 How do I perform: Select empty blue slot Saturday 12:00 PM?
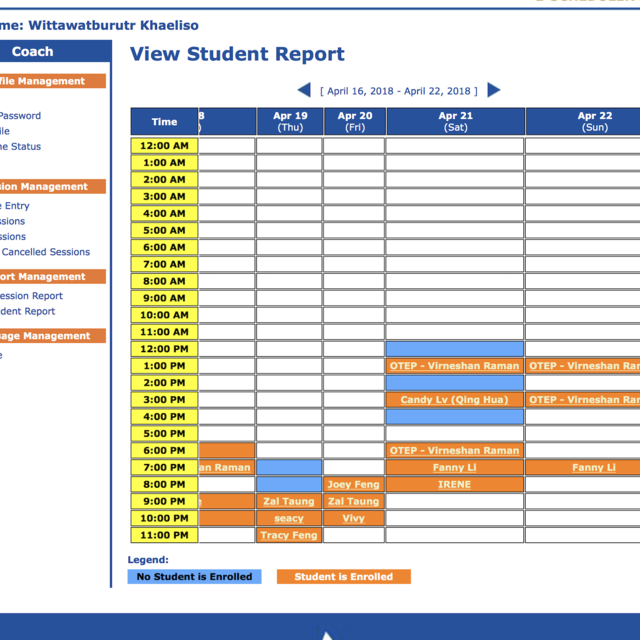[x=454, y=349]
